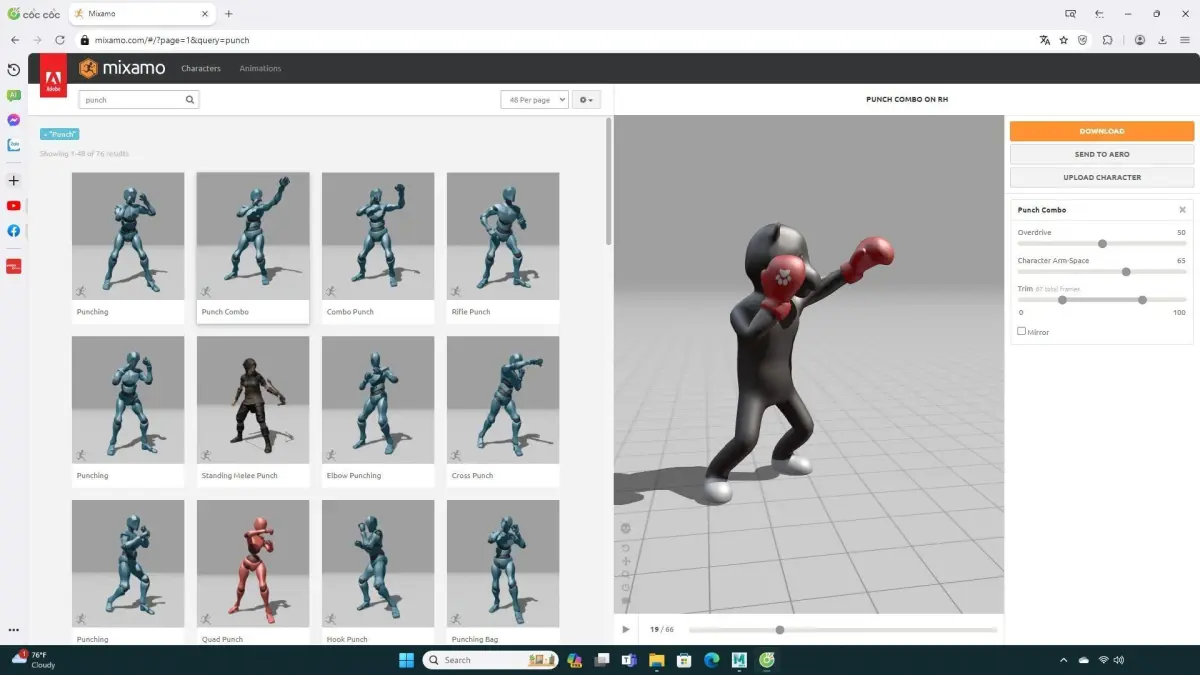Click the reset camera icon in viewport

pos(626,548)
